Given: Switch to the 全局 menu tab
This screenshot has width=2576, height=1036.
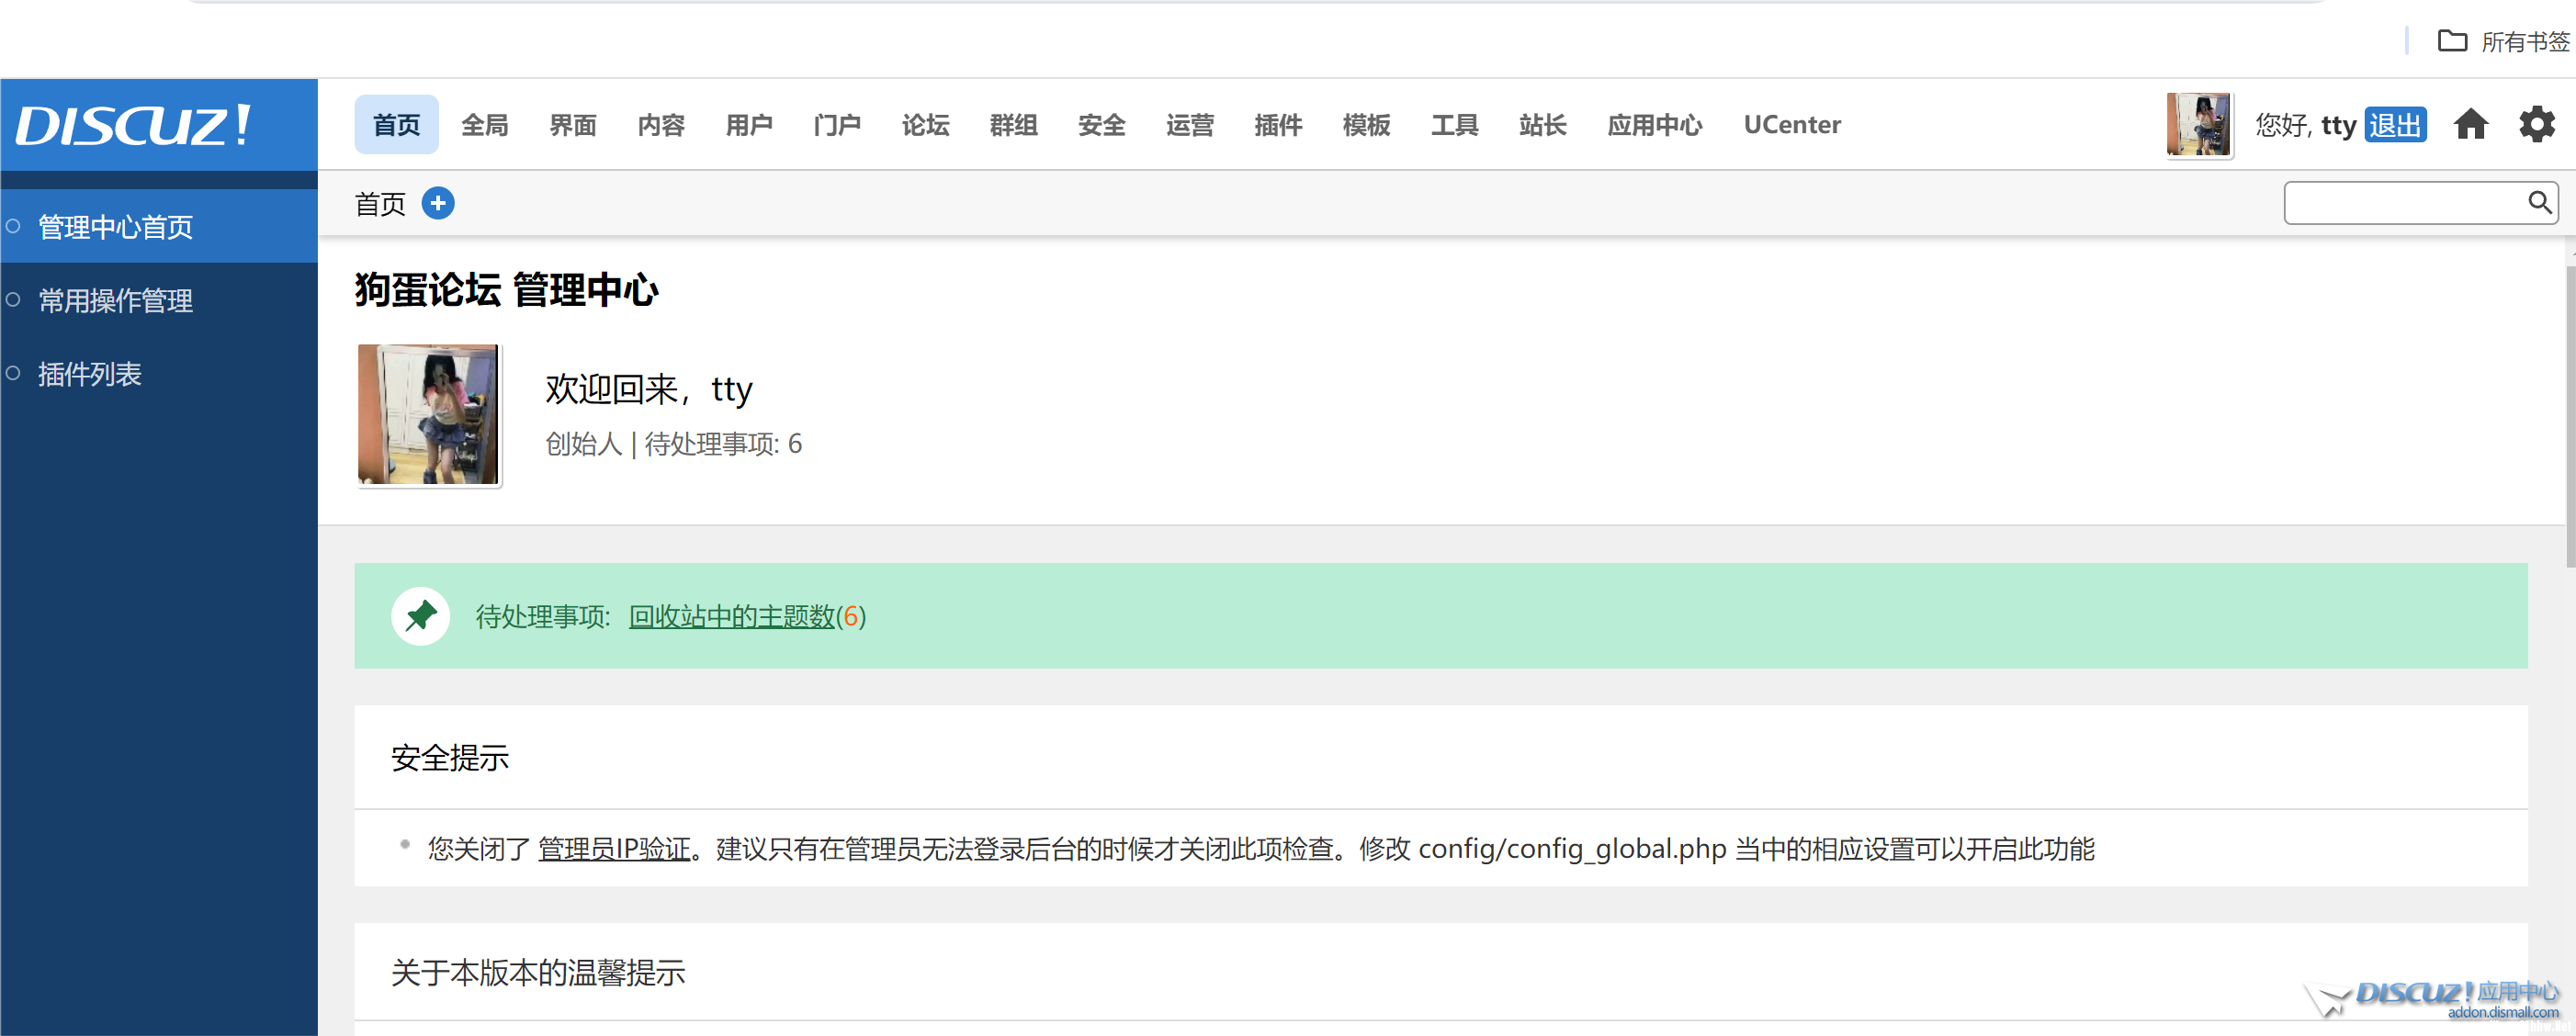Looking at the screenshot, I should pyautogui.click(x=484, y=125).
